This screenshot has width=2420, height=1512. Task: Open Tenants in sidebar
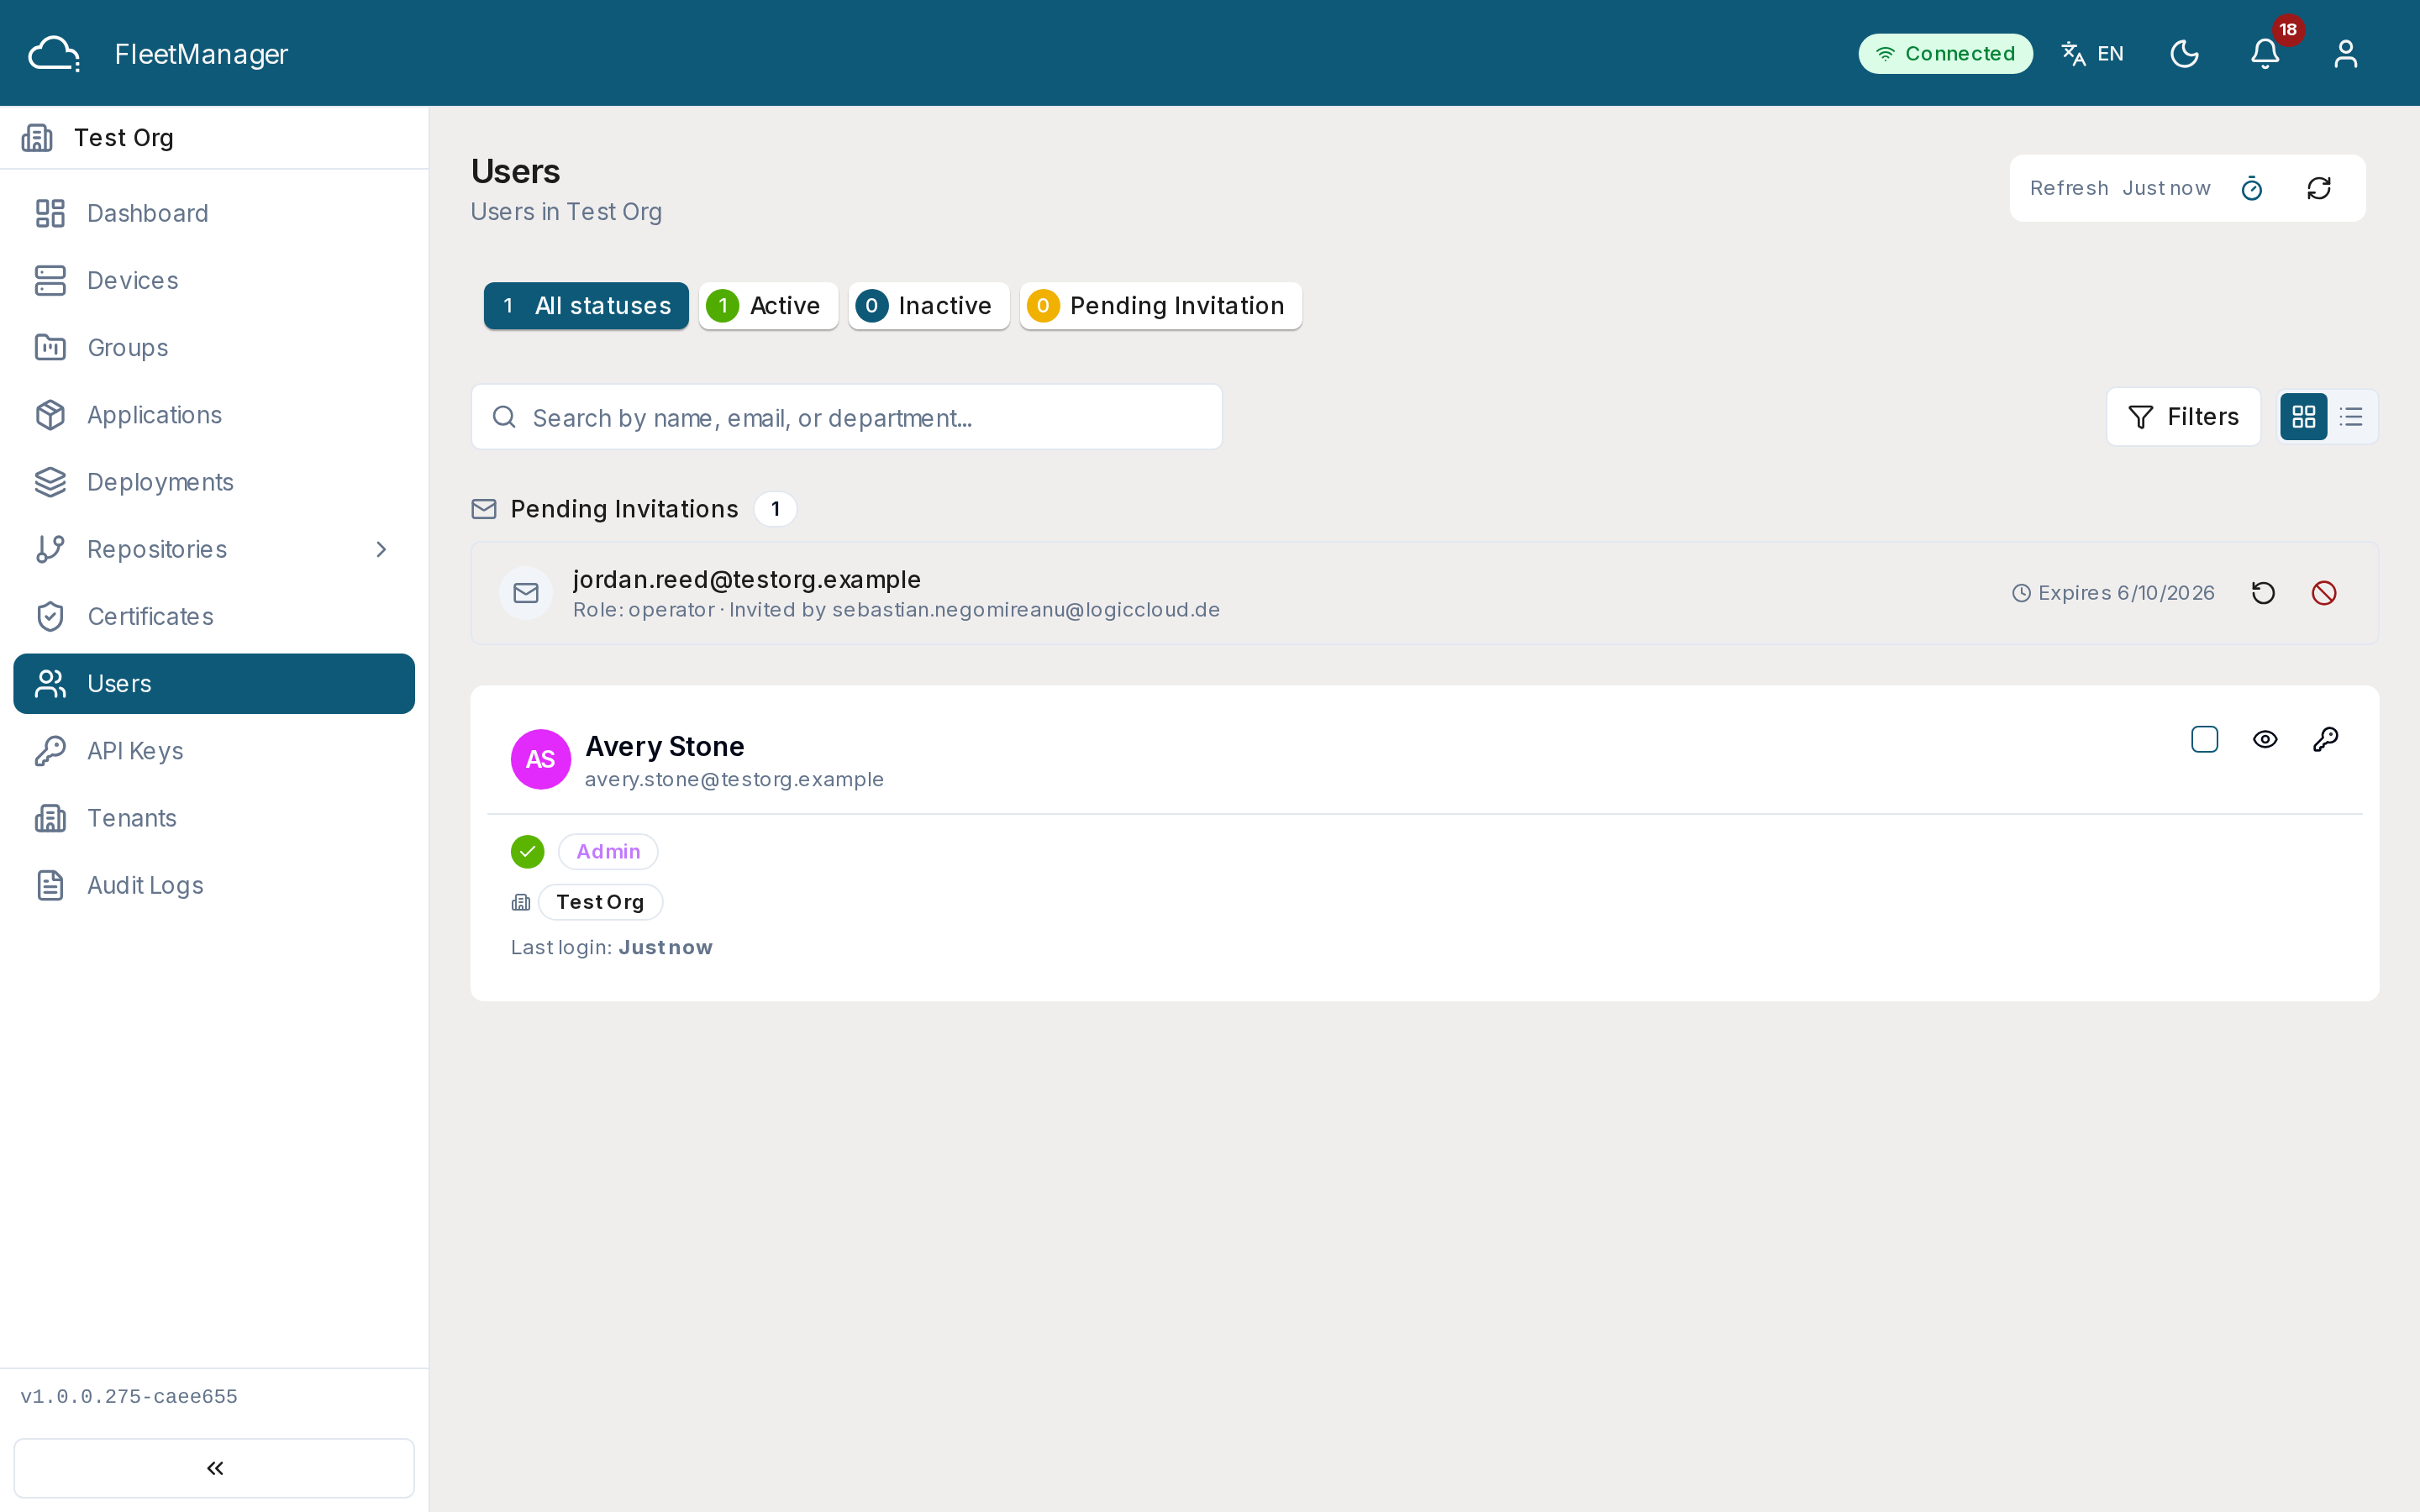pos(214,818)
